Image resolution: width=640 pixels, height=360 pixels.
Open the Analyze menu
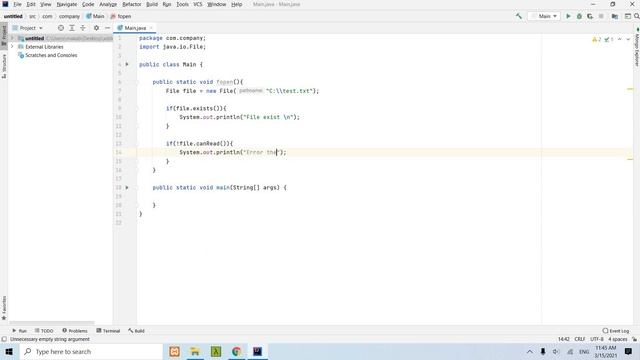click(x=108, y=4)
